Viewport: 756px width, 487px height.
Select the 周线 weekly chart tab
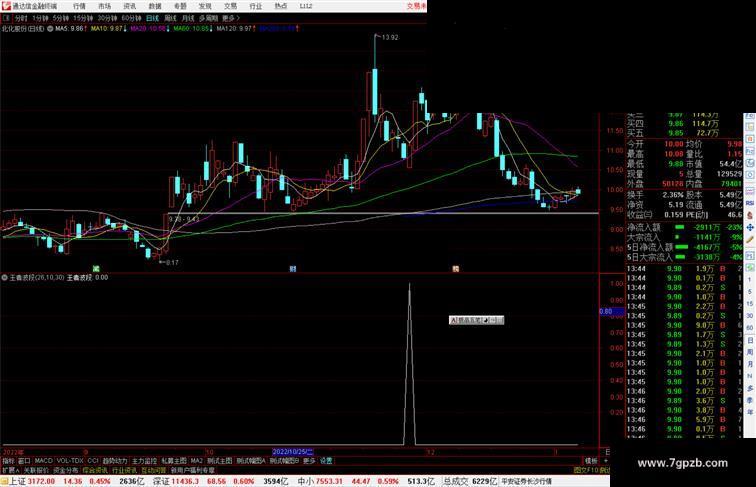pyautogui.click(x=170, y=18)
